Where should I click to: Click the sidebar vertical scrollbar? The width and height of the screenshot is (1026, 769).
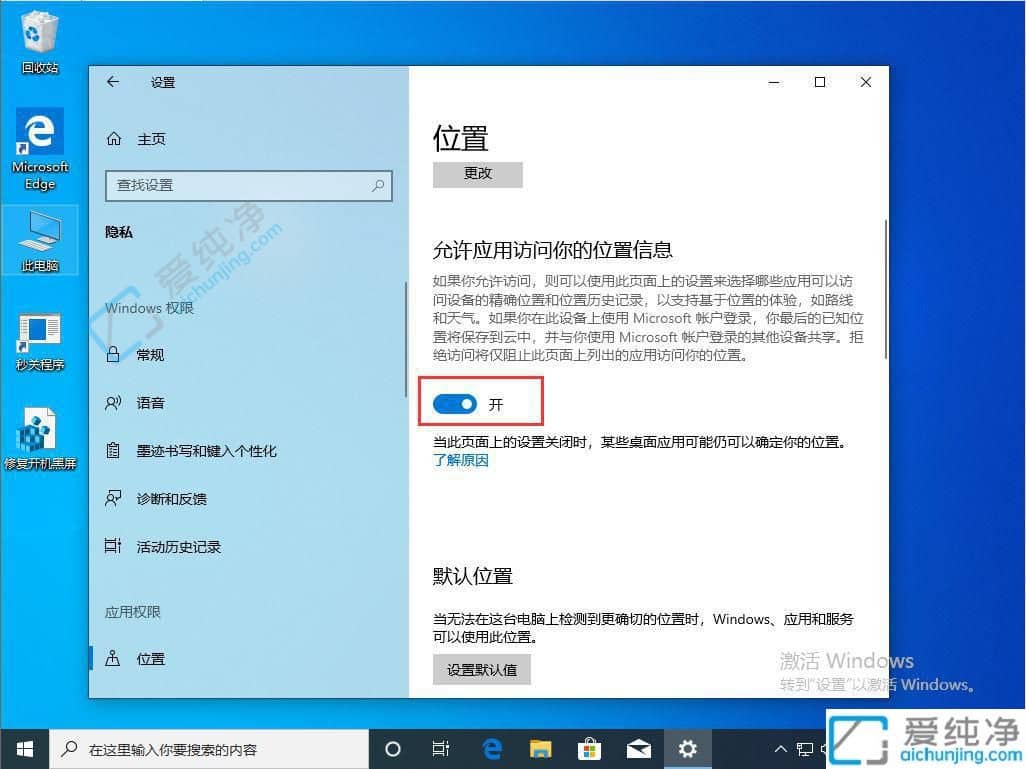406,339
